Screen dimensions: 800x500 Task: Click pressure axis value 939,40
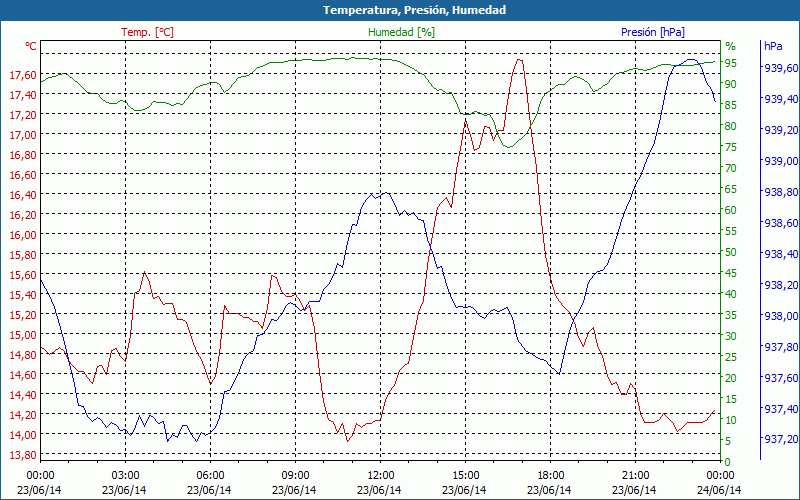(781, 99)
